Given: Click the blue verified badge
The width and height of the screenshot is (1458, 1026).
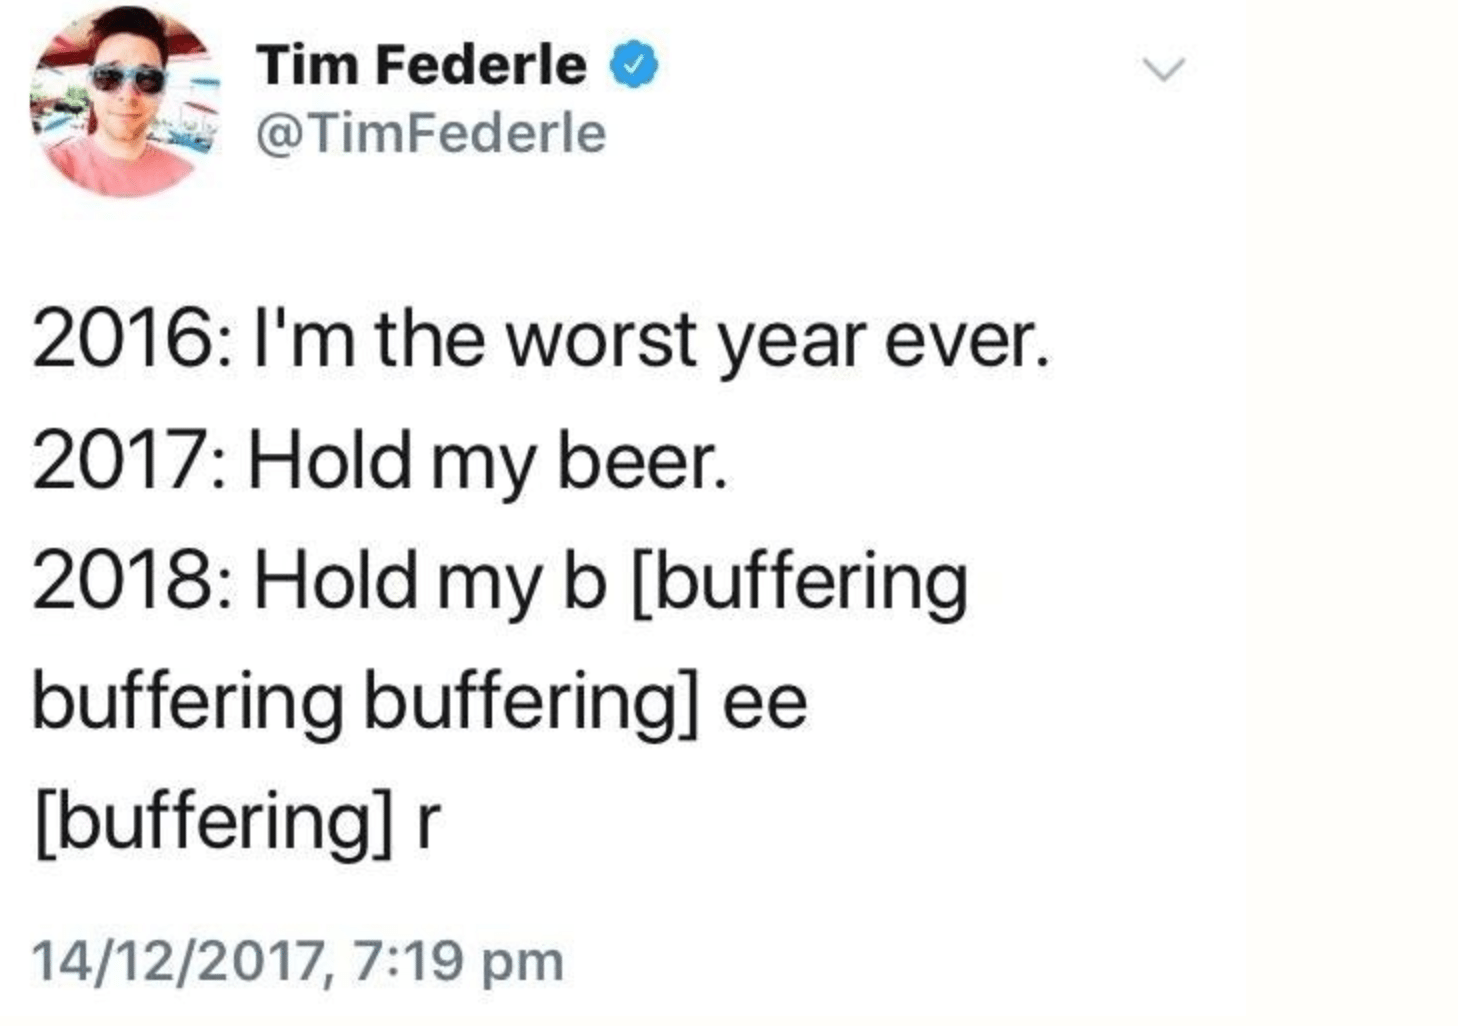Looking at the screenshot, I should click(x=634, y=66).
